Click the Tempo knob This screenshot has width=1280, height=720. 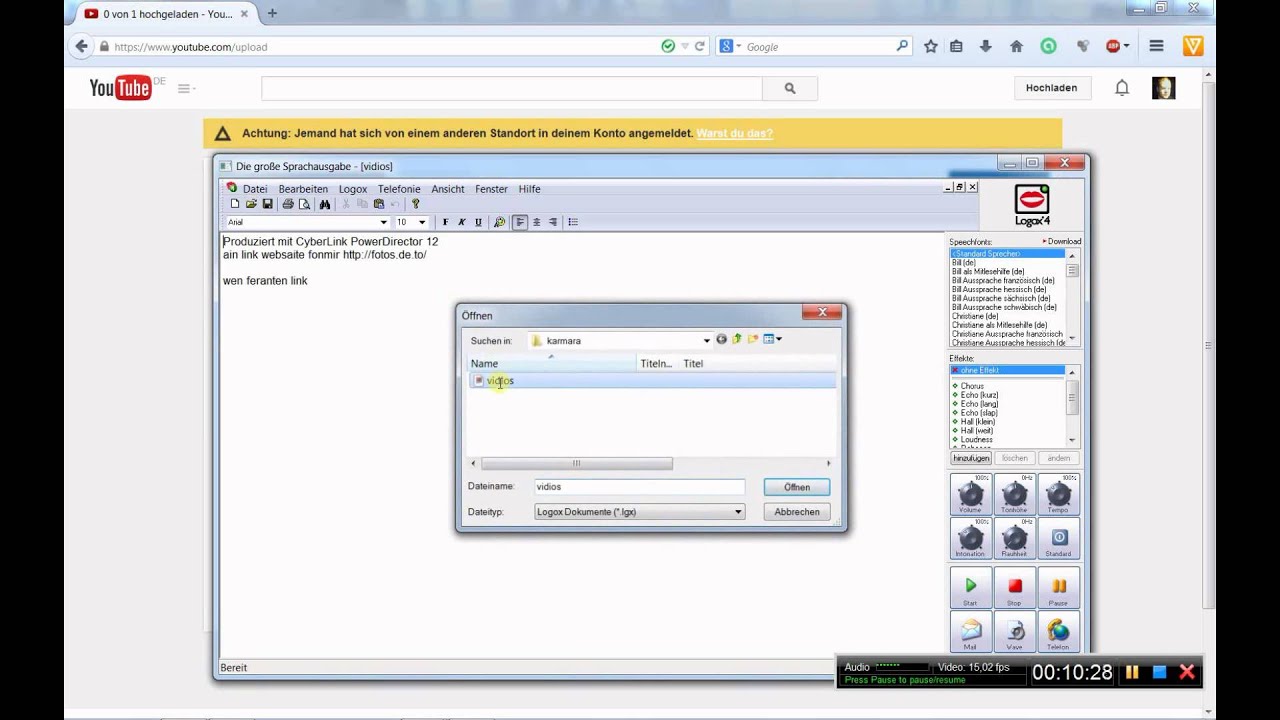(x=1058, y=494)
